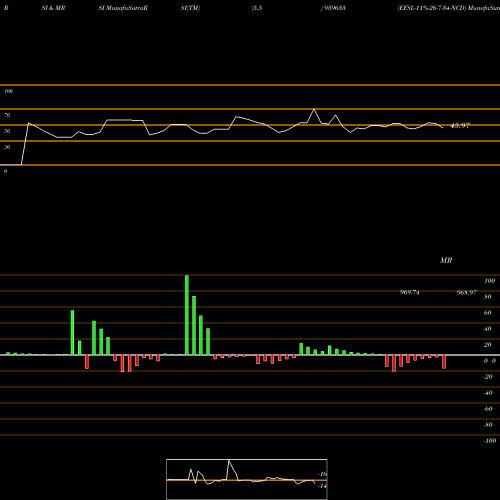
Task: Click the '968.97' price value
Action: (x=467, y=292)
